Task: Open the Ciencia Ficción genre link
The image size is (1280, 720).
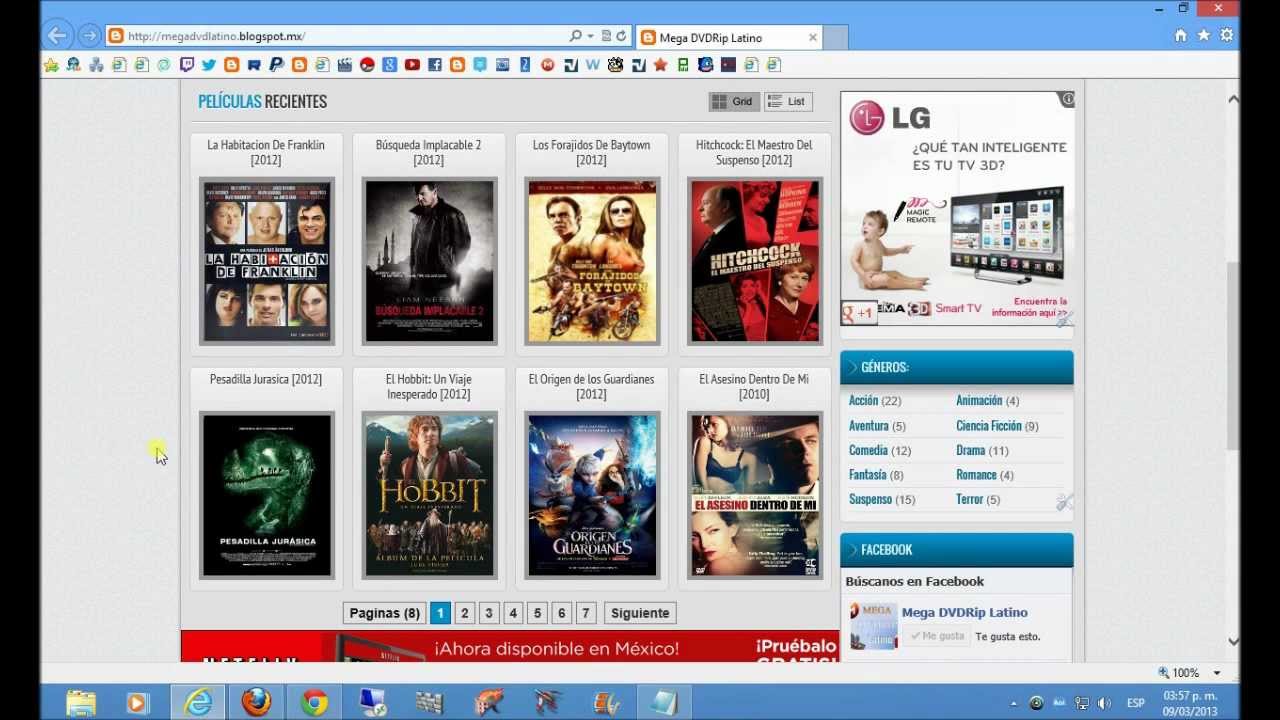Action: point(989,426)
